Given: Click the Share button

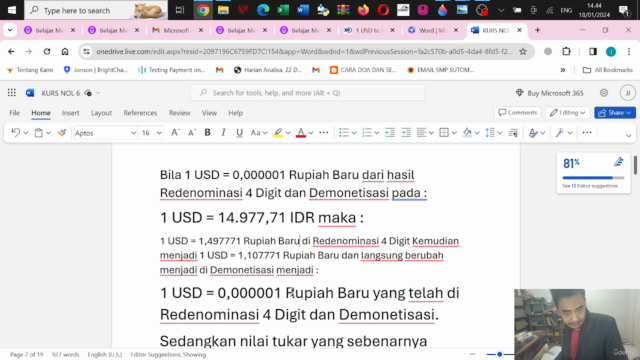Looking at the screenshot, I should (x=615, y=113).
